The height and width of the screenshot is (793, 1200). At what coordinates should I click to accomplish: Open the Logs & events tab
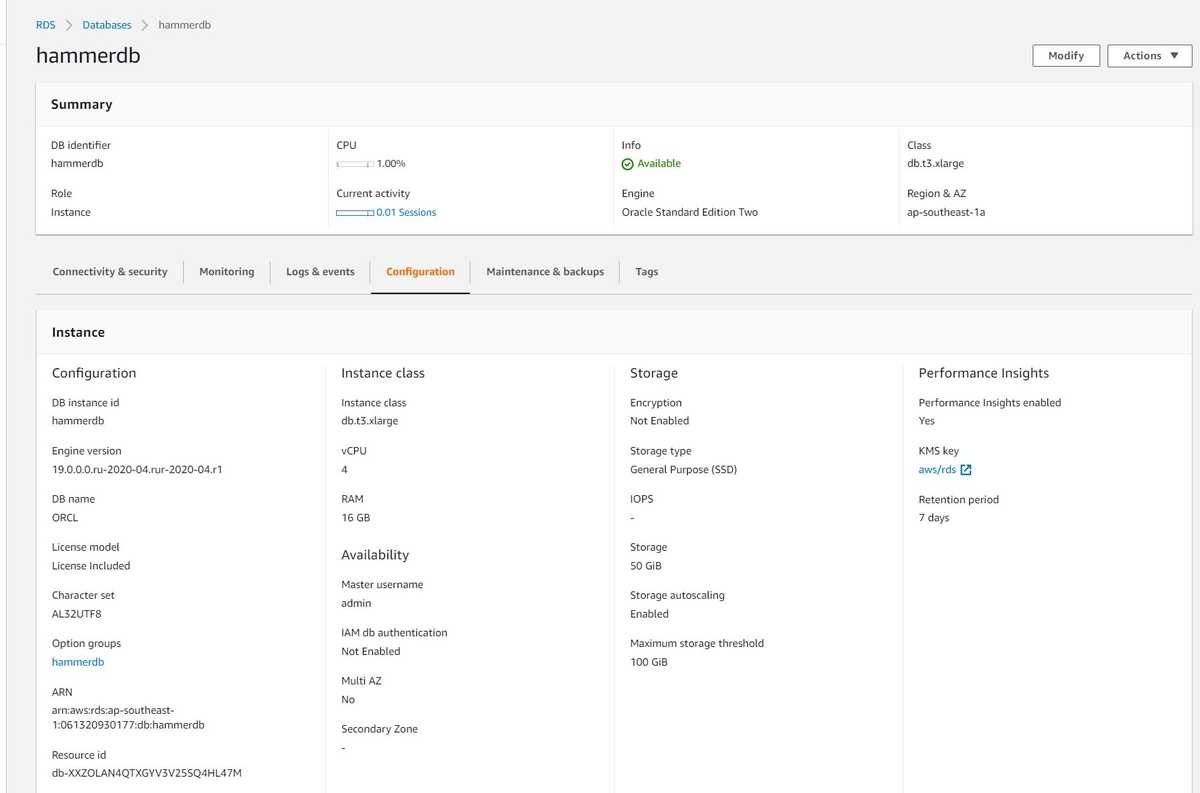[x=320, y=271]
